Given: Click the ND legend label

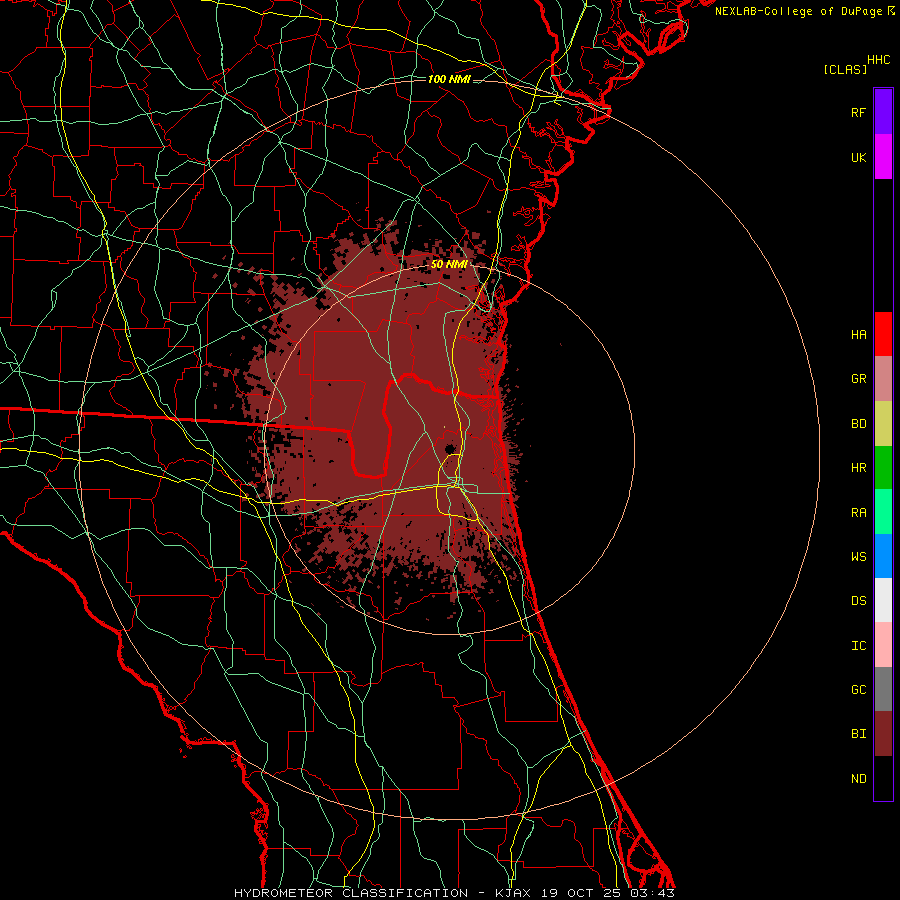Looking at the screenshot, I should tap(859, 779).
